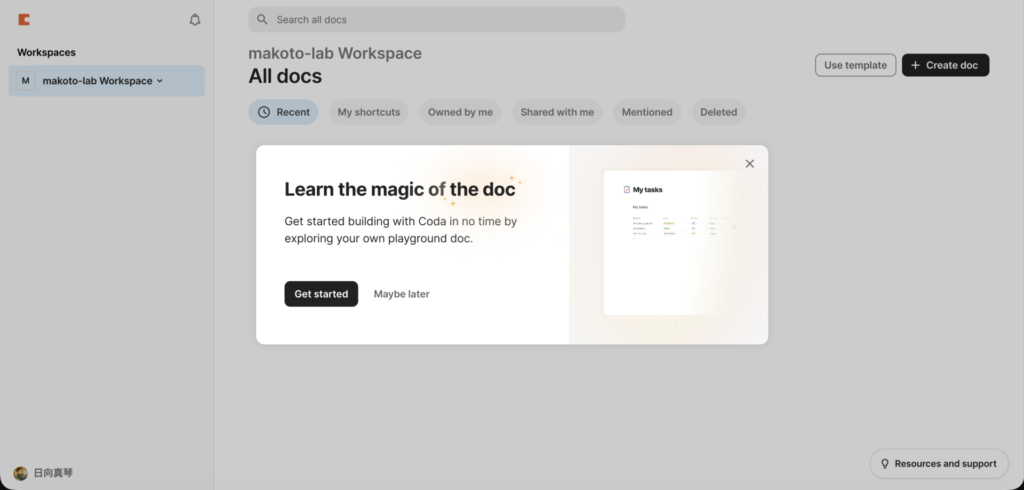This screenshot has width=1024, height=490.
Task: Click the search magnifier icon
Action: pyautogui.click(x=262, y=19)
